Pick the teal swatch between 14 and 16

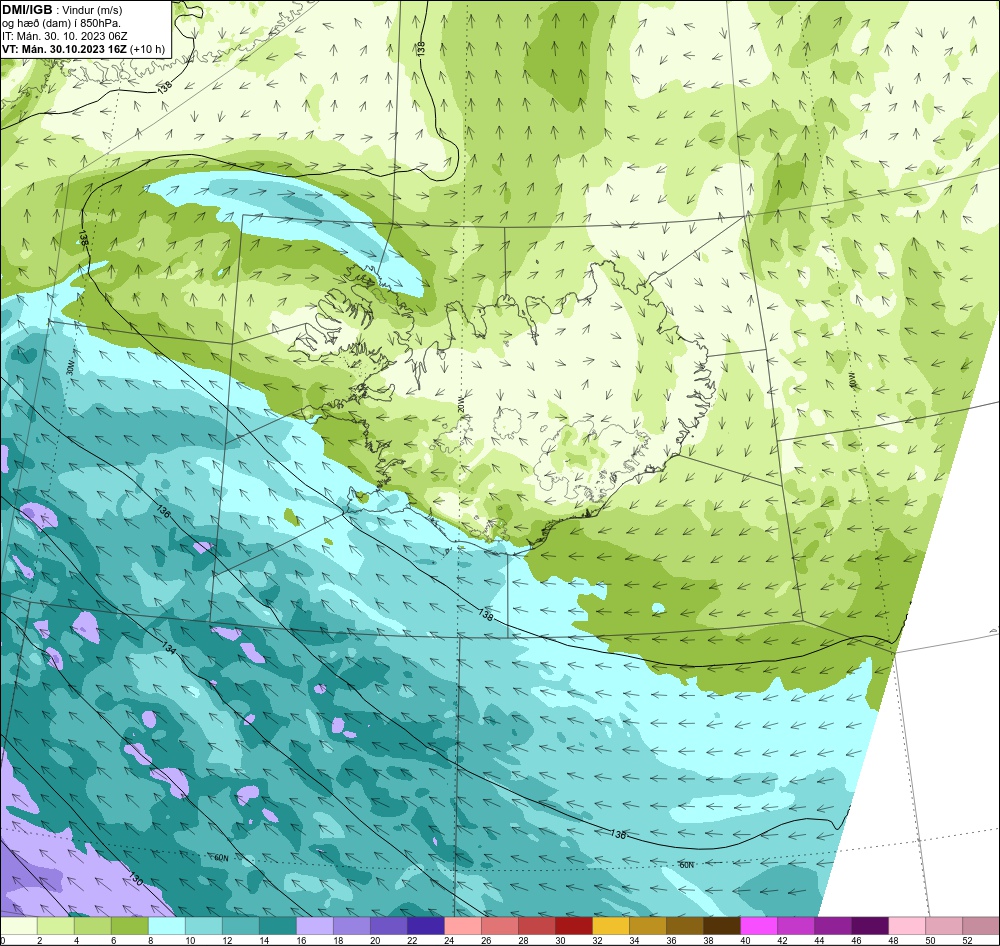(278, 926)
